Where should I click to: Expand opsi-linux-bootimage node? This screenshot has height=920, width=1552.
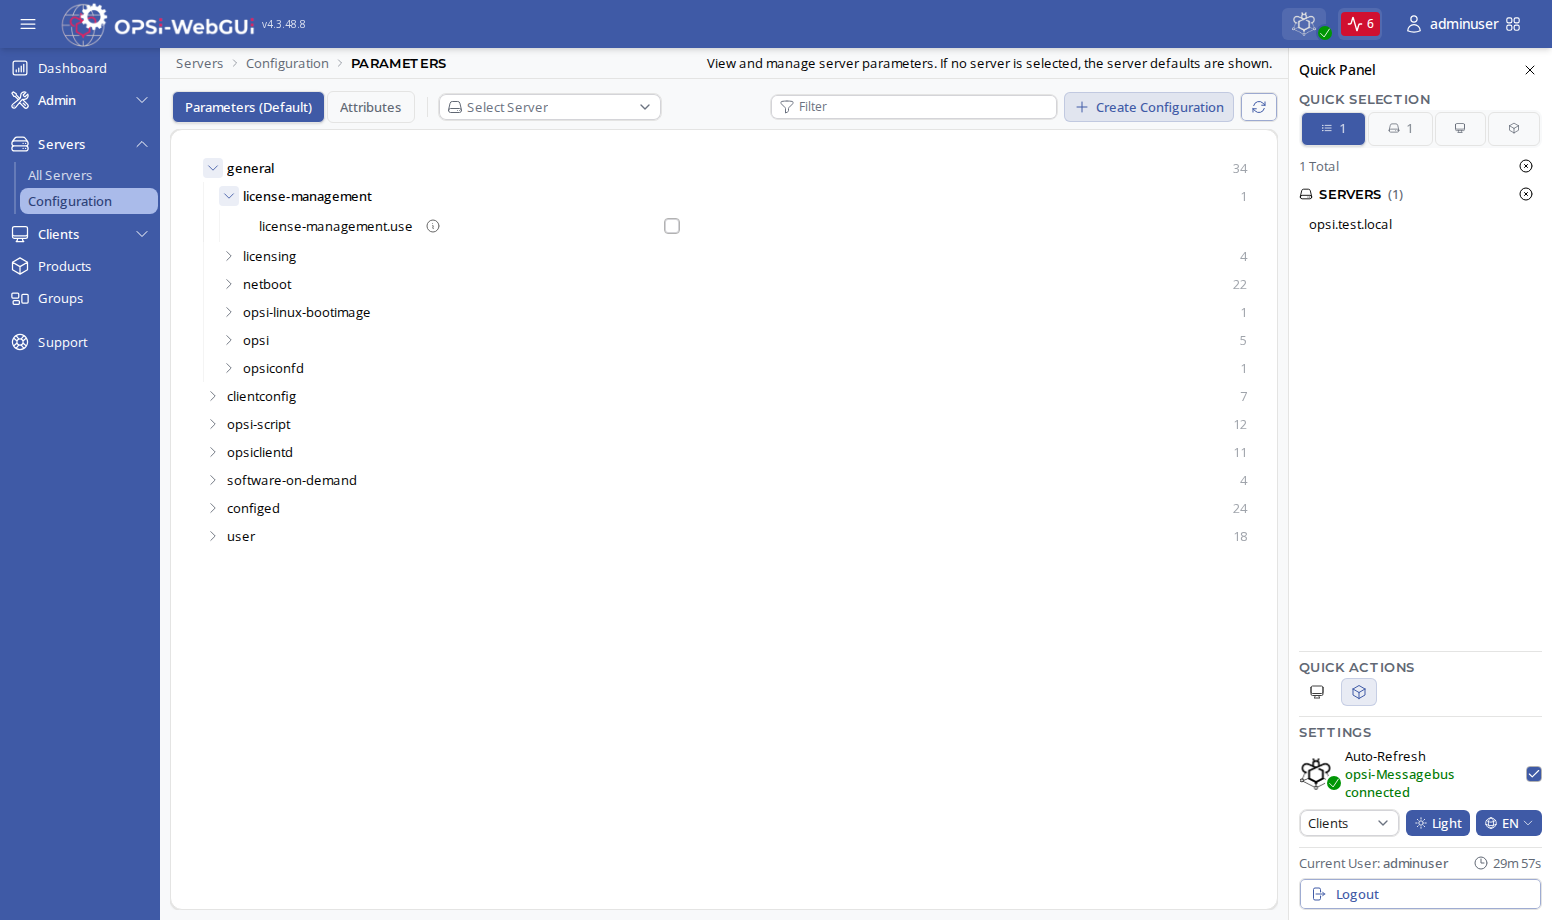[229, 312]
